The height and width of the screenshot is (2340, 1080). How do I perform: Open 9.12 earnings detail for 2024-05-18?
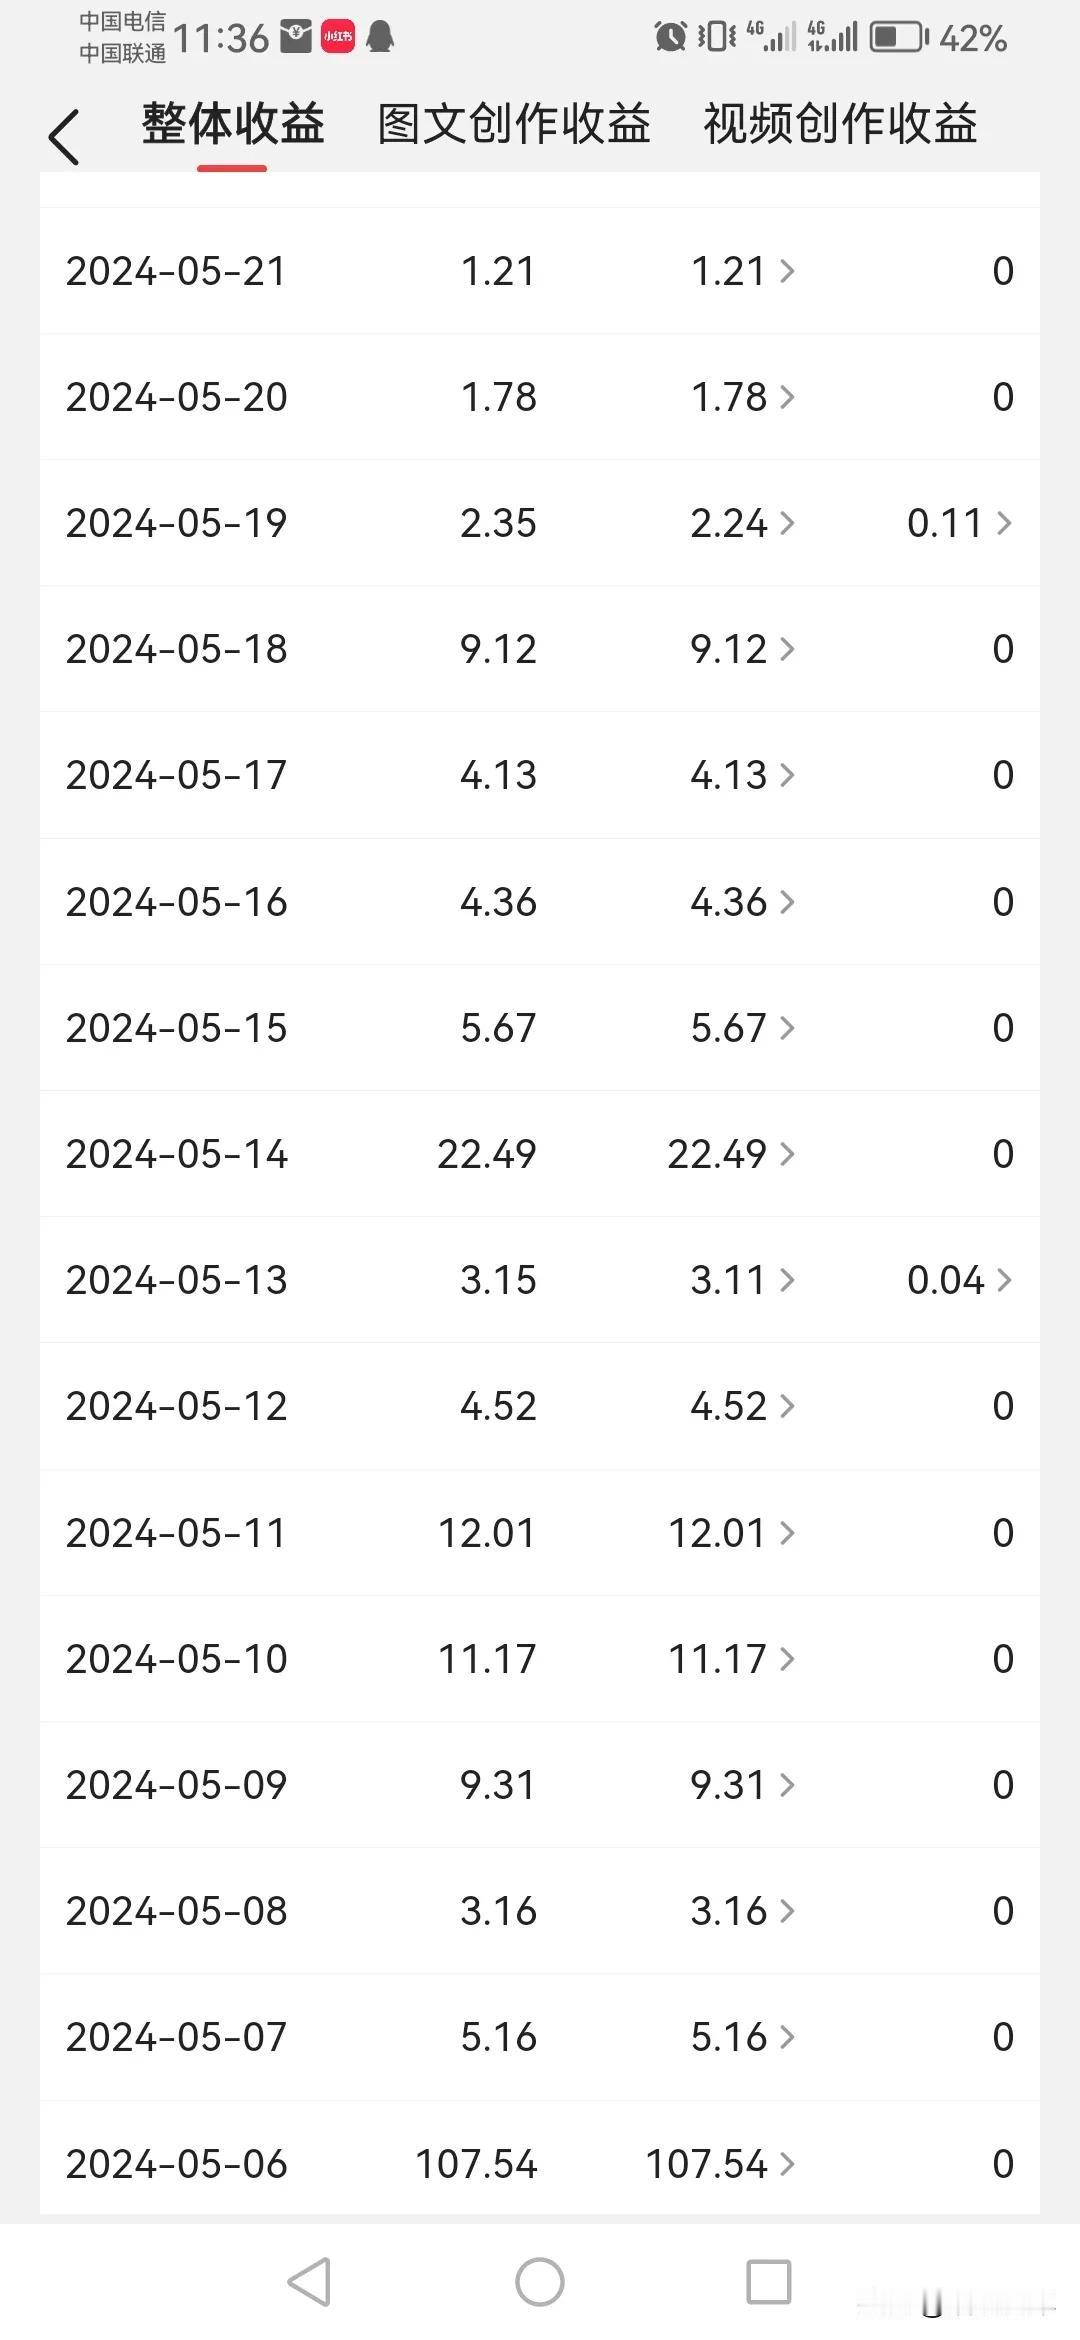pyautogui.click(x=742, y=649)
